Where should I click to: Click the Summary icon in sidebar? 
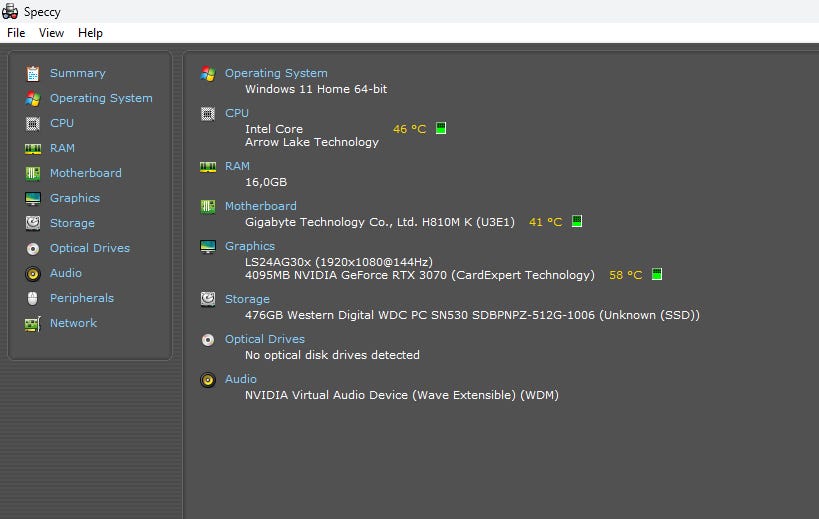pyautogui.click(x=33, y=73)
